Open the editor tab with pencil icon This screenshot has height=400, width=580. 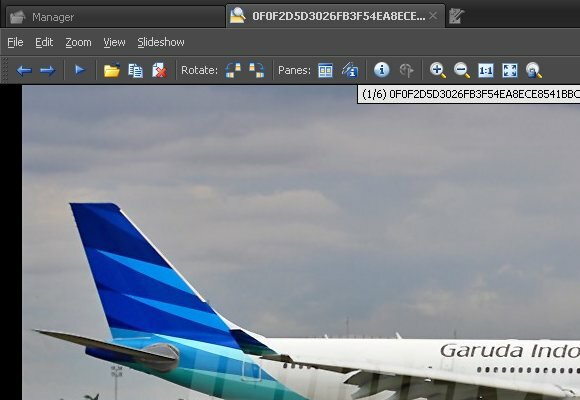pyautogui.click(x=456, y=17)
